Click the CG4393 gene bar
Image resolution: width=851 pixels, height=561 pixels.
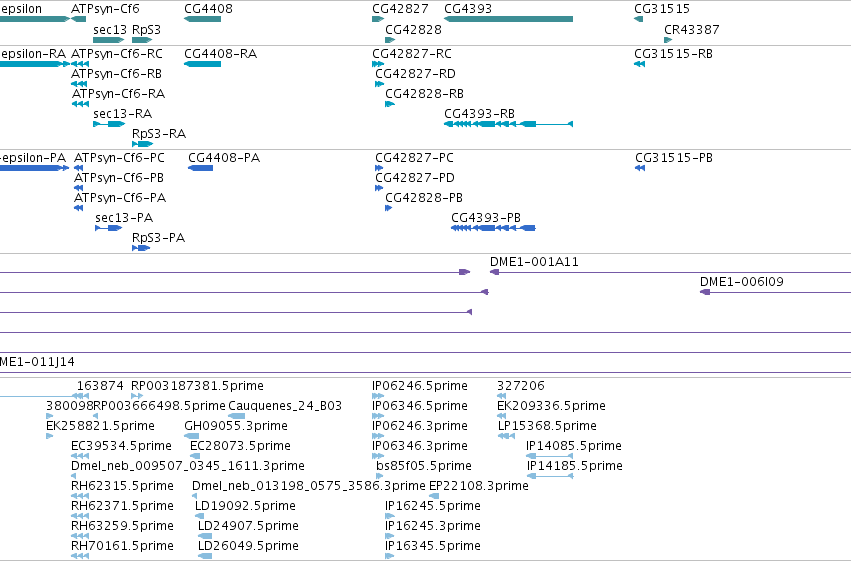[x=509, y=19]
